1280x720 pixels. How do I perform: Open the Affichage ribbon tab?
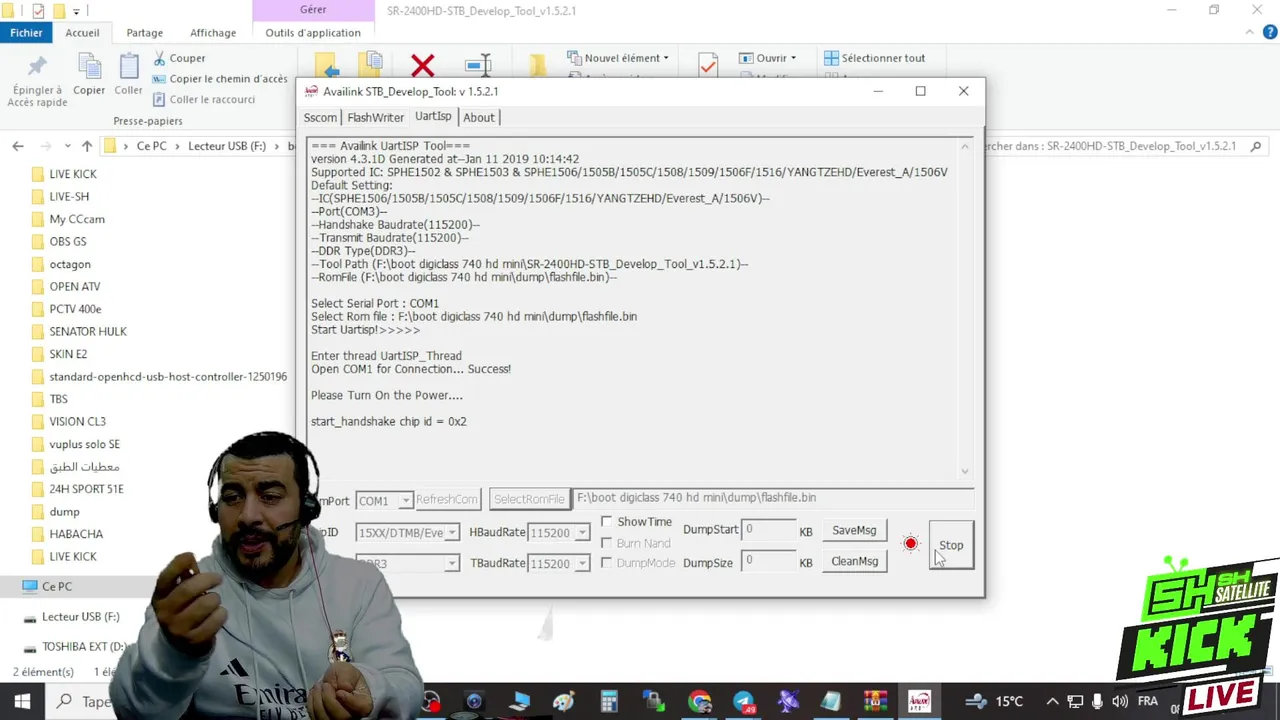(213, 32)
